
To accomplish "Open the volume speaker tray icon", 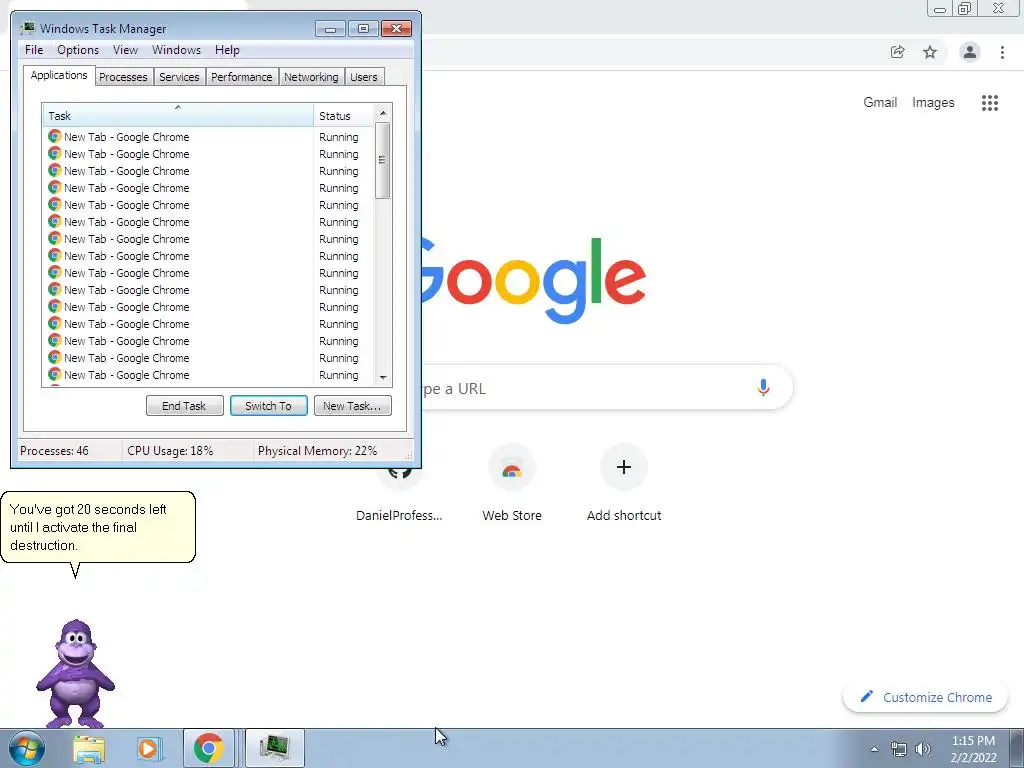I will 923,749.
